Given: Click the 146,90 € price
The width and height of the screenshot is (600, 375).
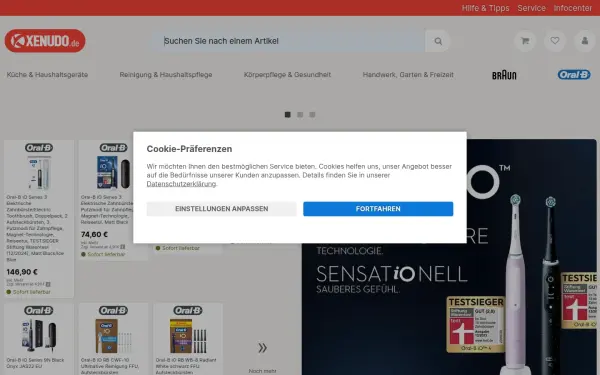Looking at the screenshot, I should click(x=22, y=272).
